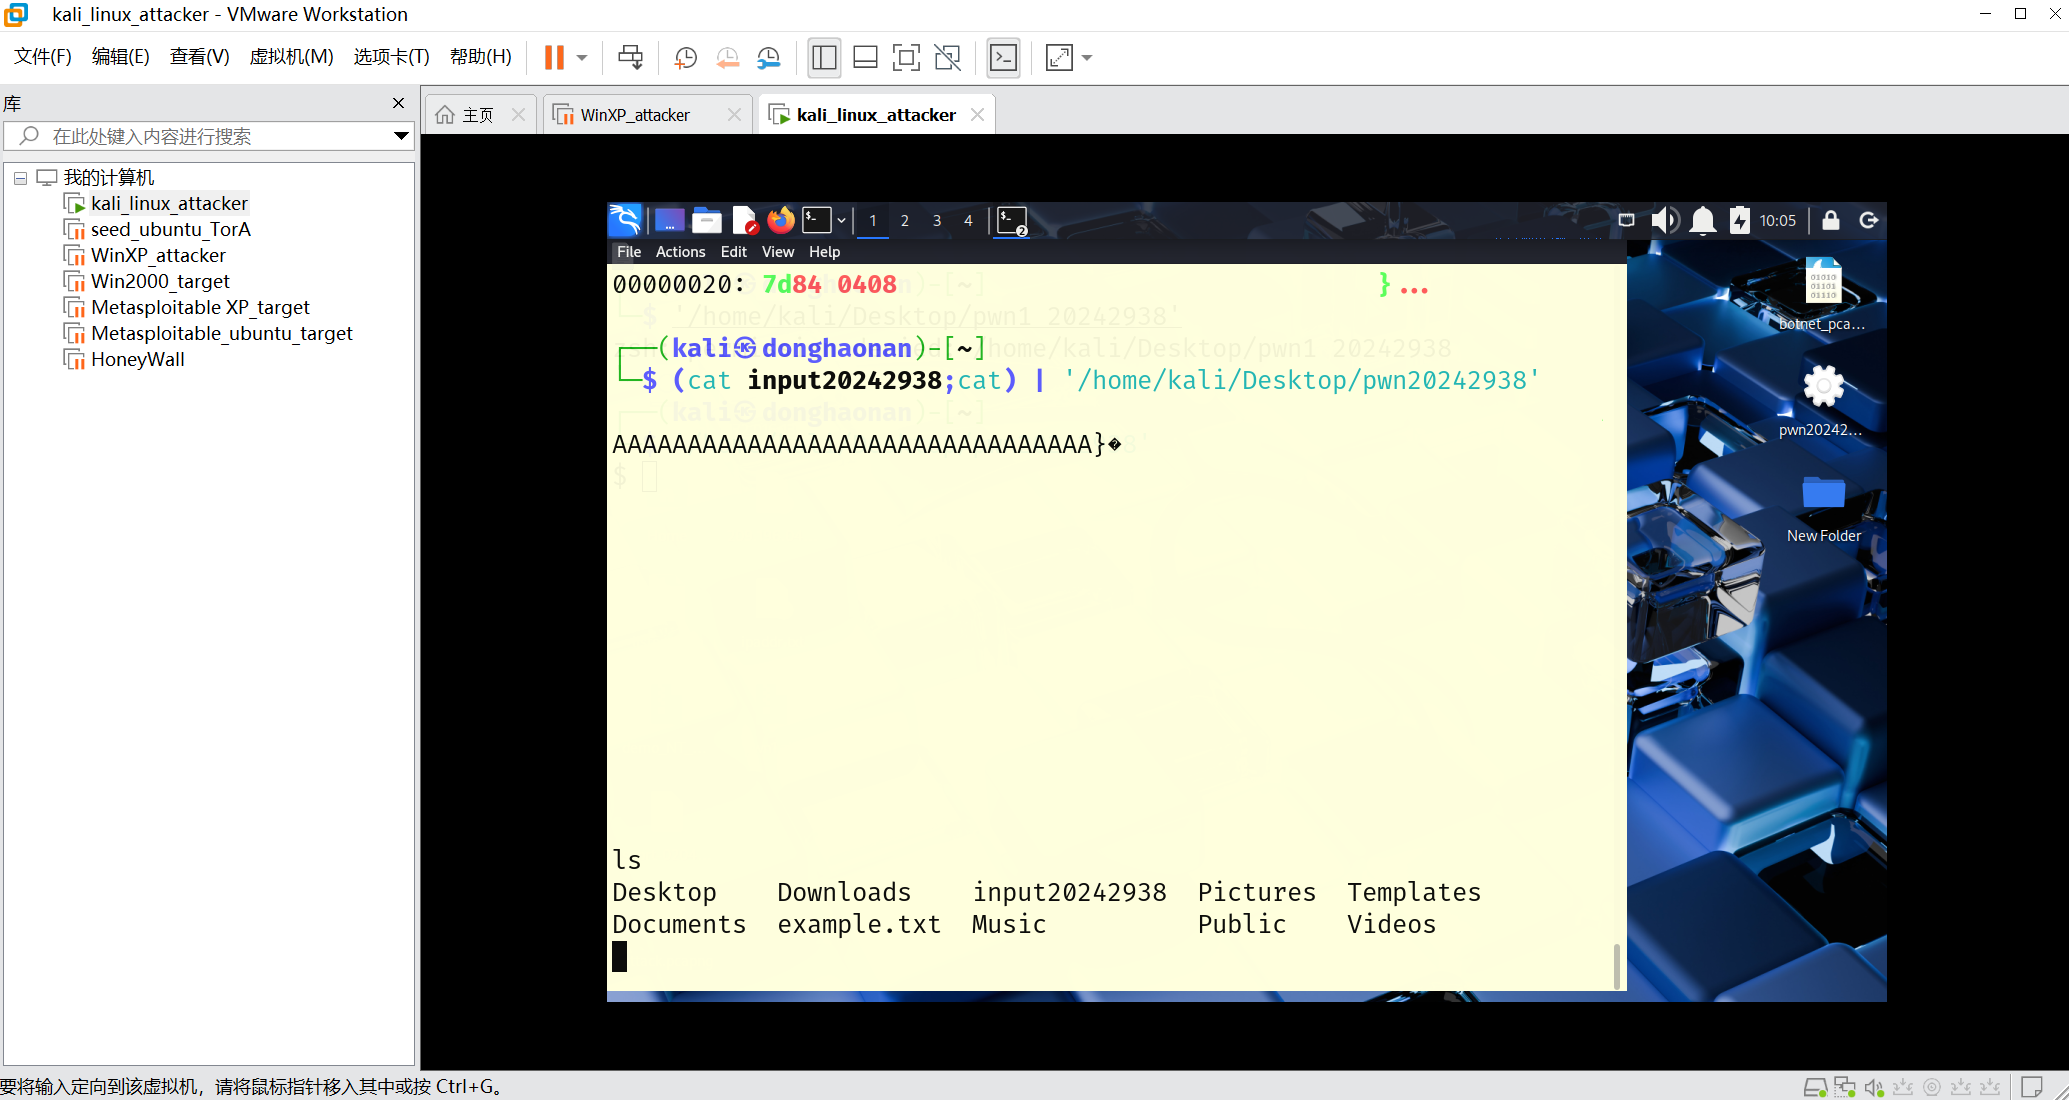Toggle the thumbnail bar view button
This screenshot has width=2069, height=1100.
click(x=865, y=58)
